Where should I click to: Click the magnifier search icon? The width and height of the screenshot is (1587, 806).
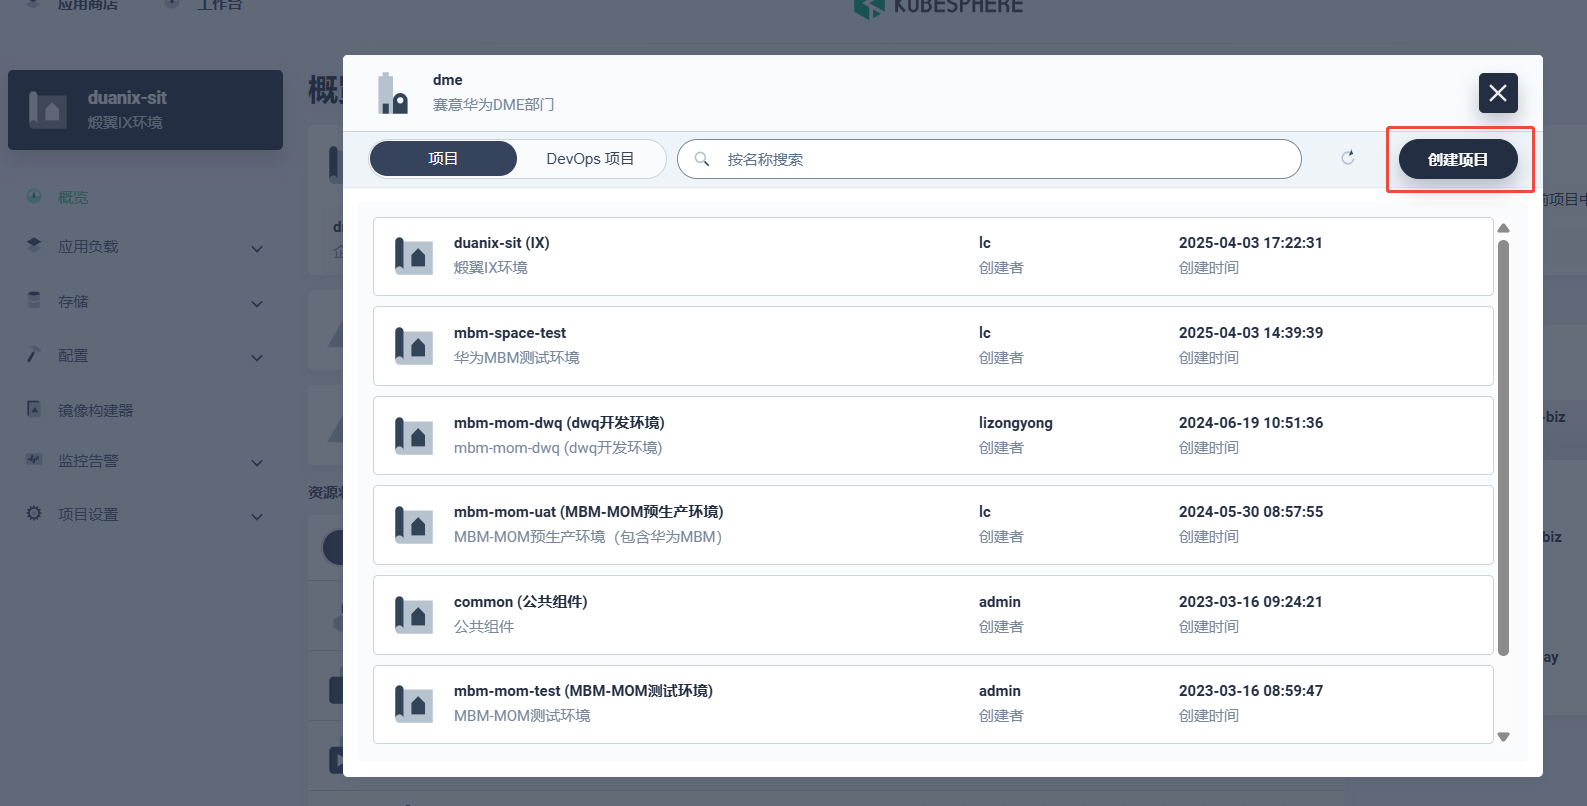tap(702, 159)
